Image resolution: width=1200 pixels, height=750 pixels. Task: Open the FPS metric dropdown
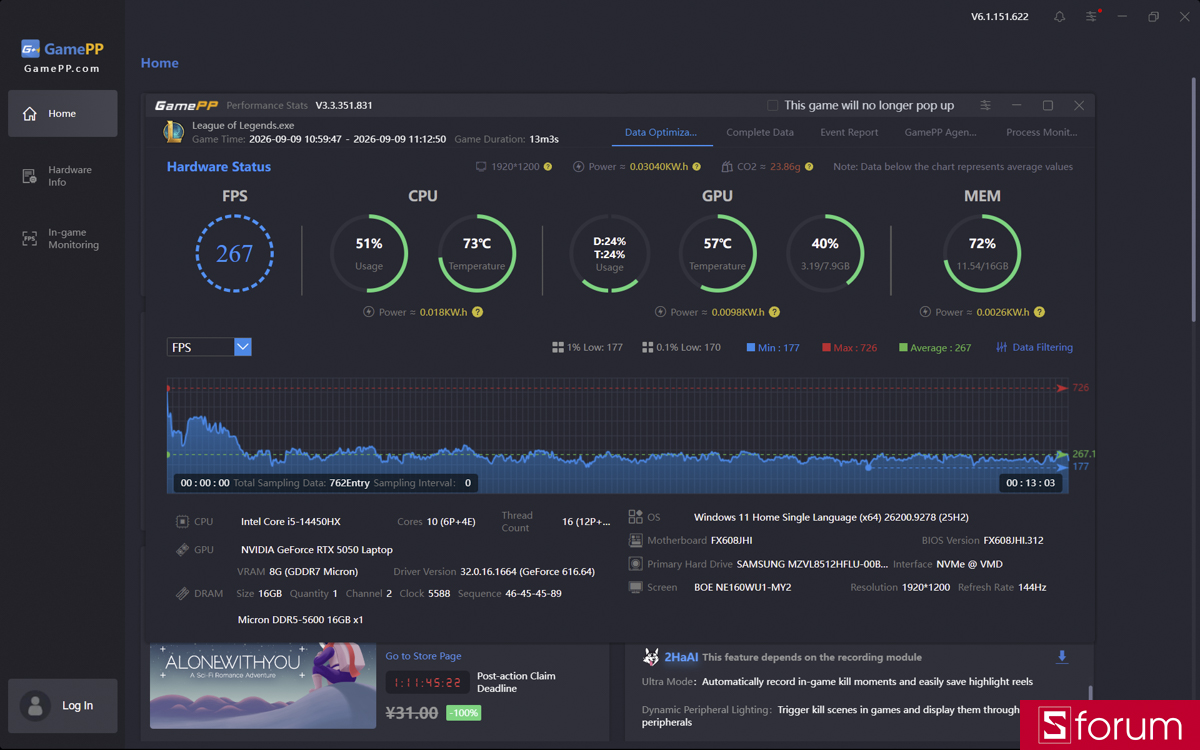click(x=209, y=347)
